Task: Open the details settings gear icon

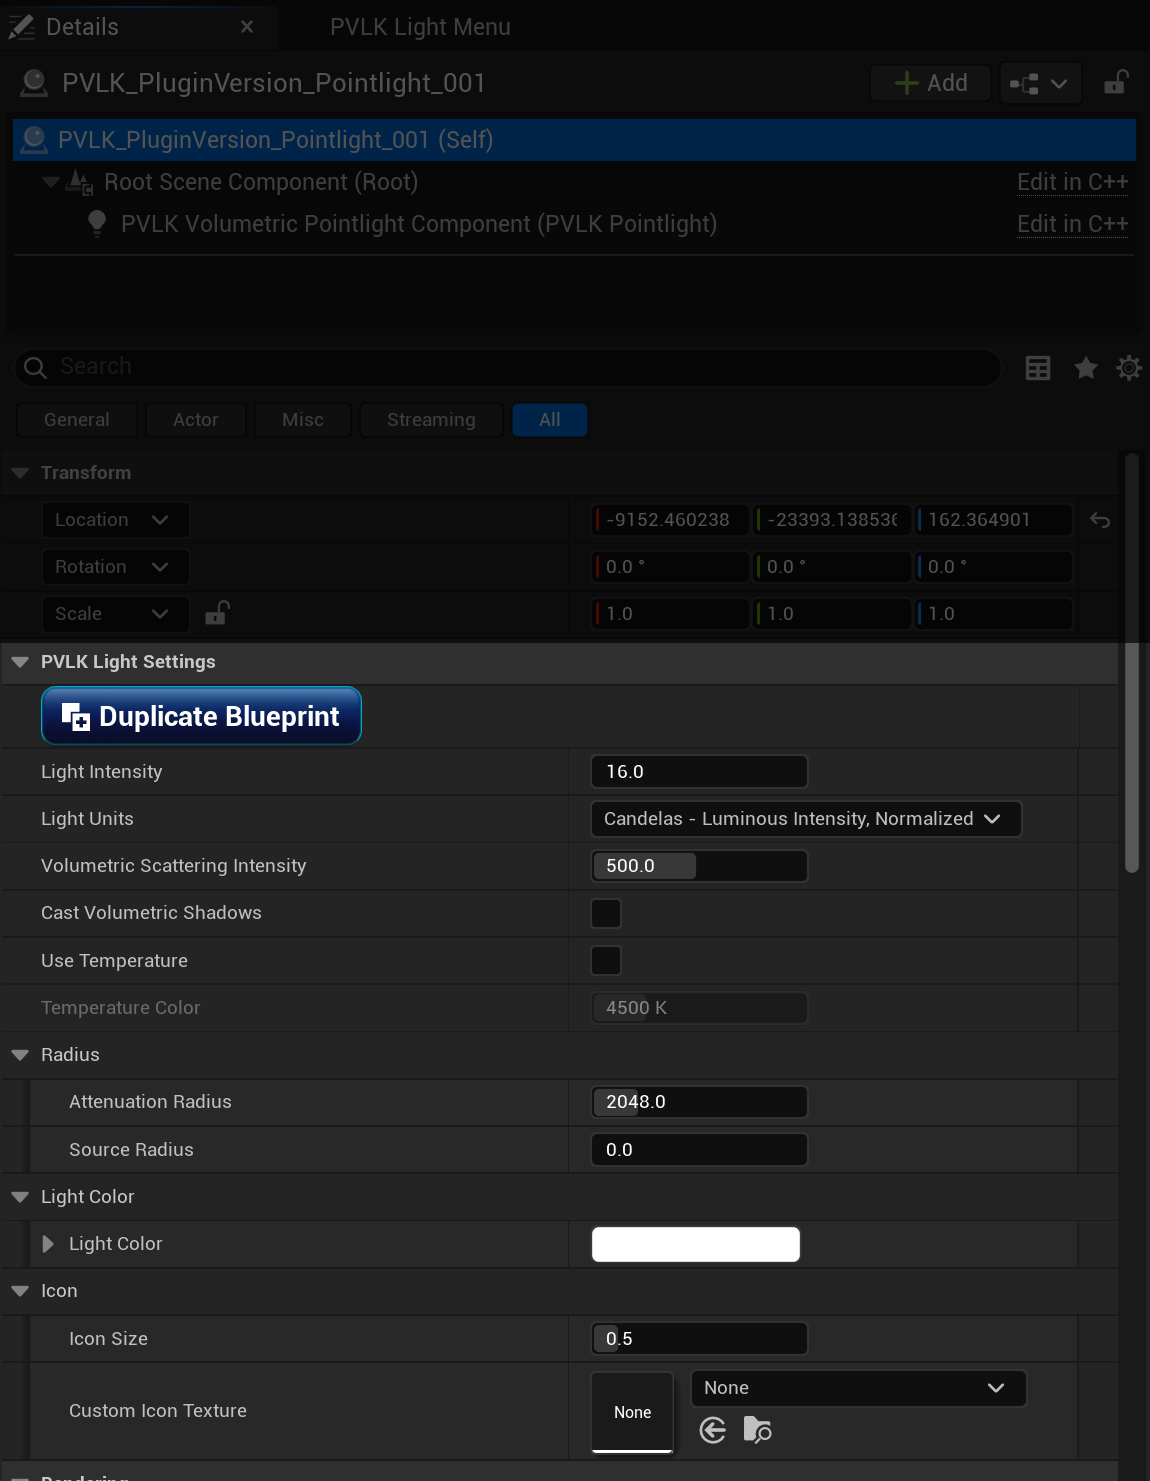Action: 1129,368
